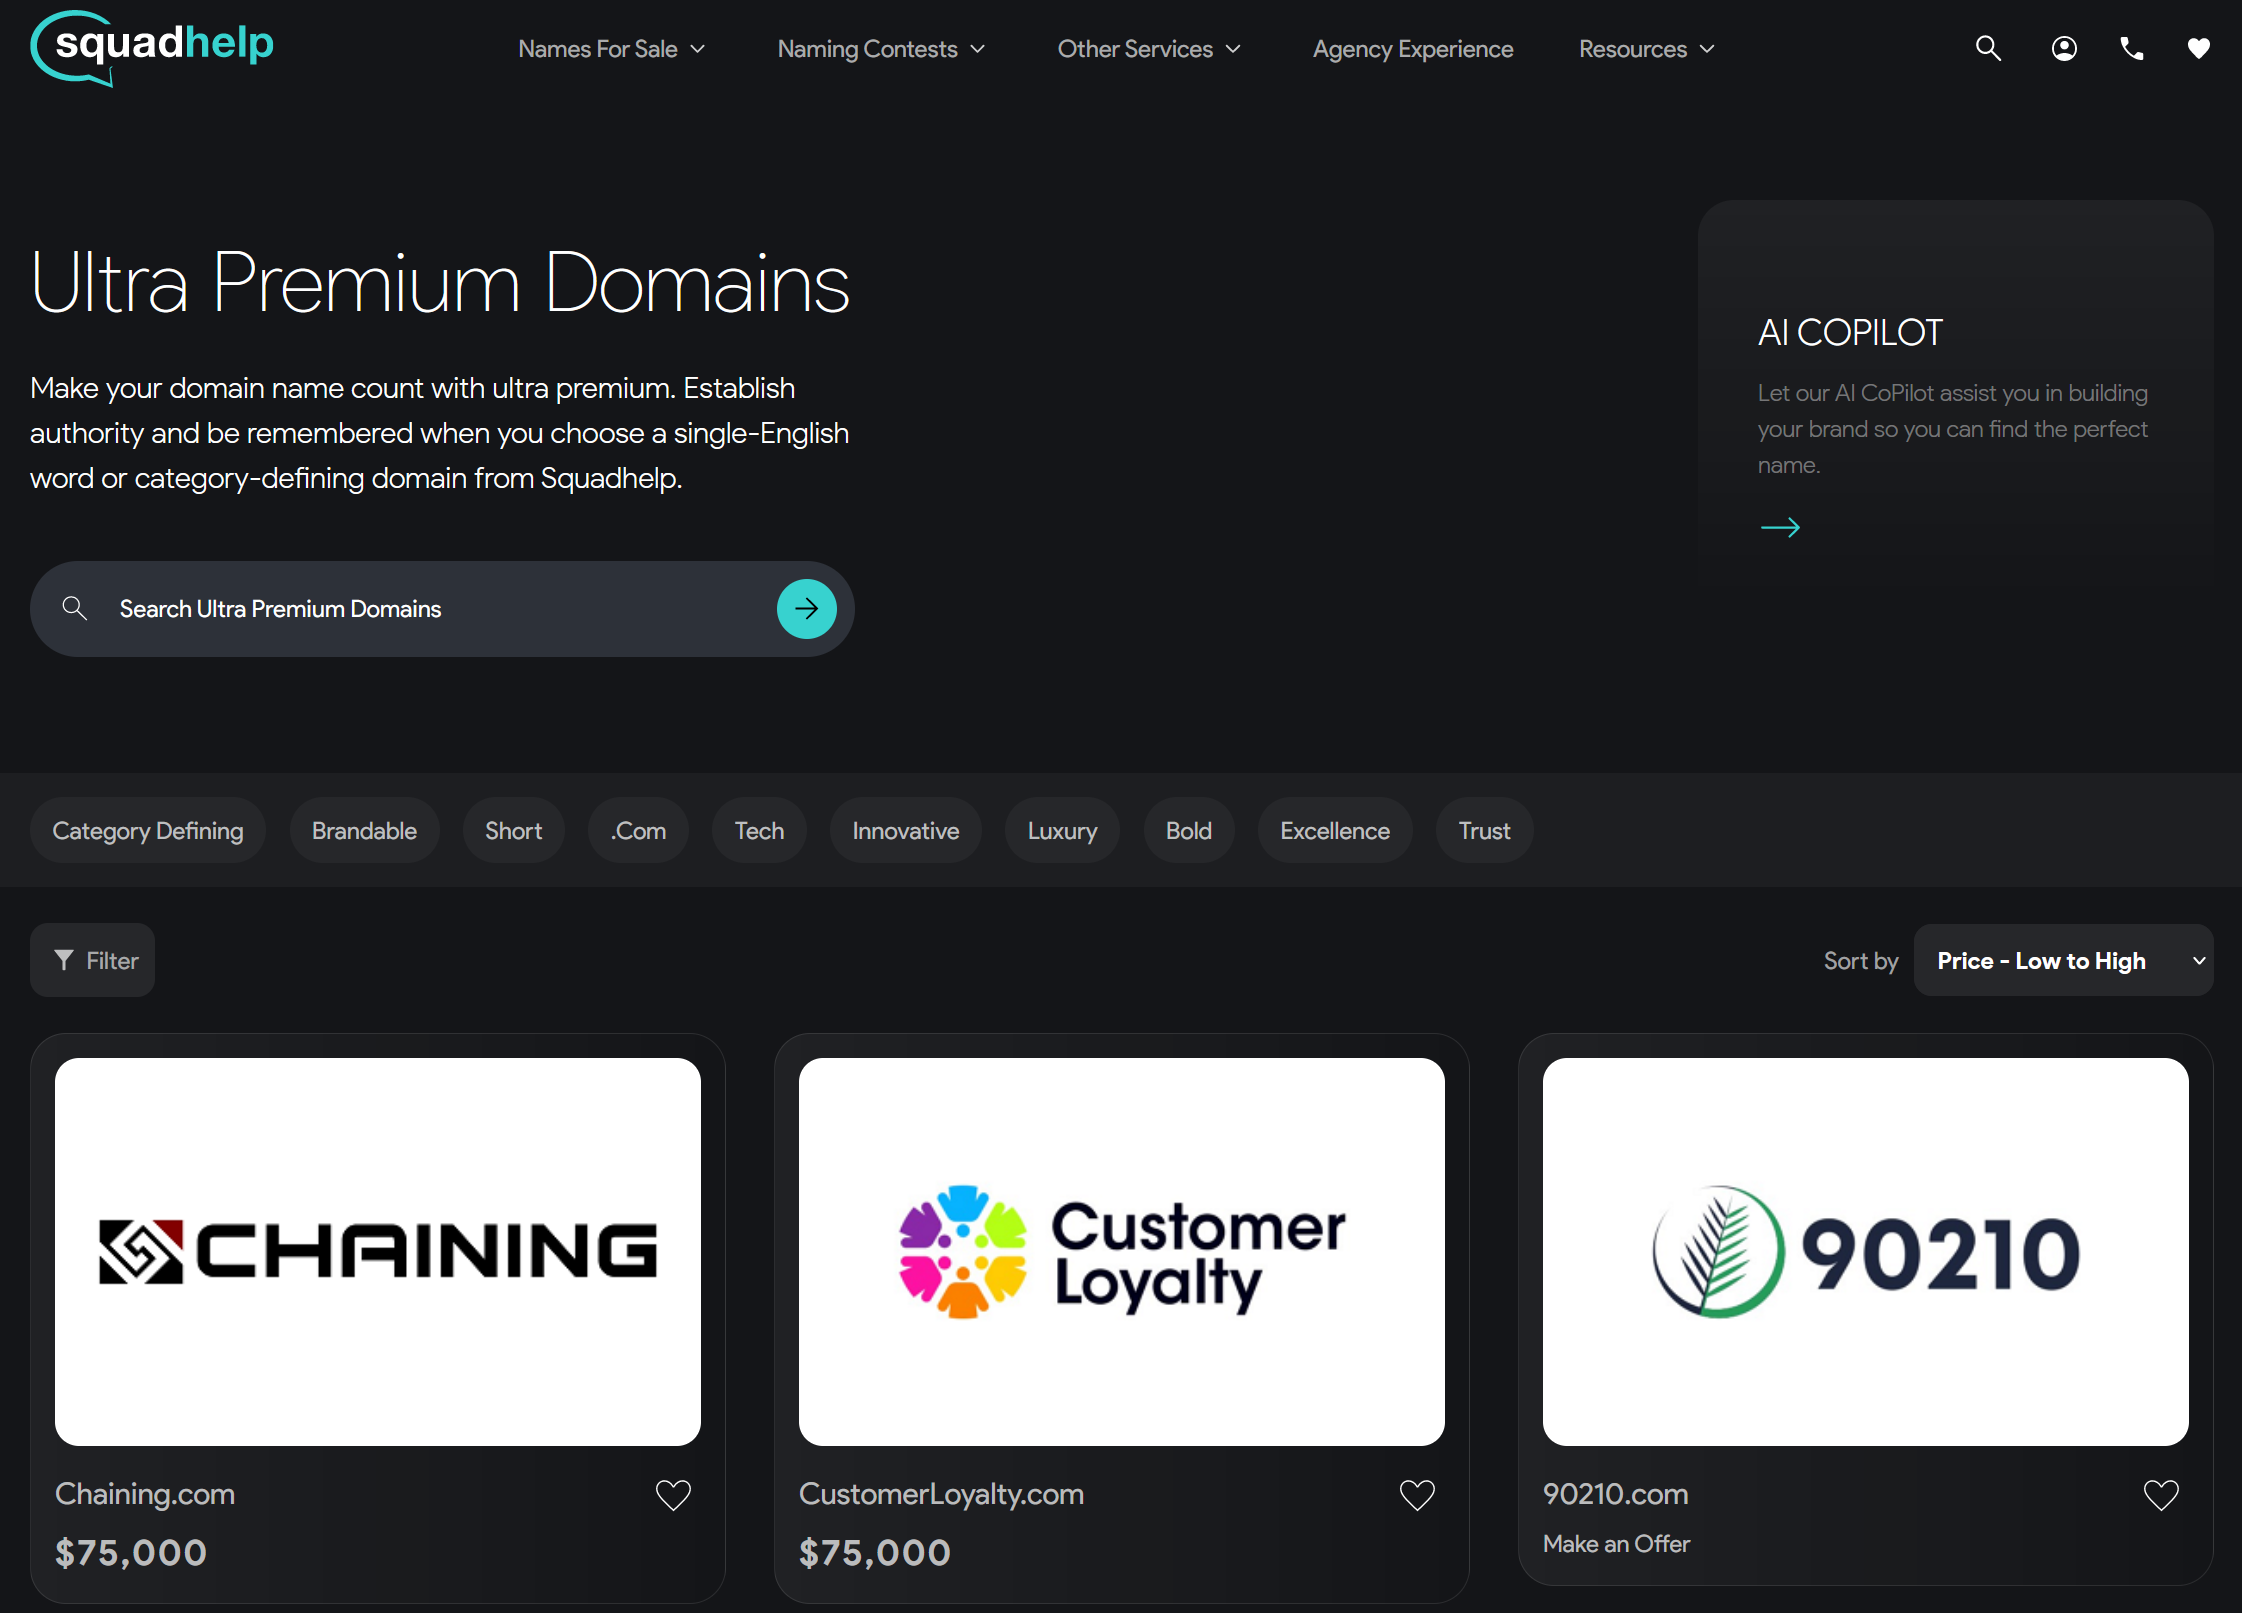This screenshot has height=1613, width=2242.
Task: Focus the Search Ultra Premium Domains field
Action: click(x=442, y=608)
